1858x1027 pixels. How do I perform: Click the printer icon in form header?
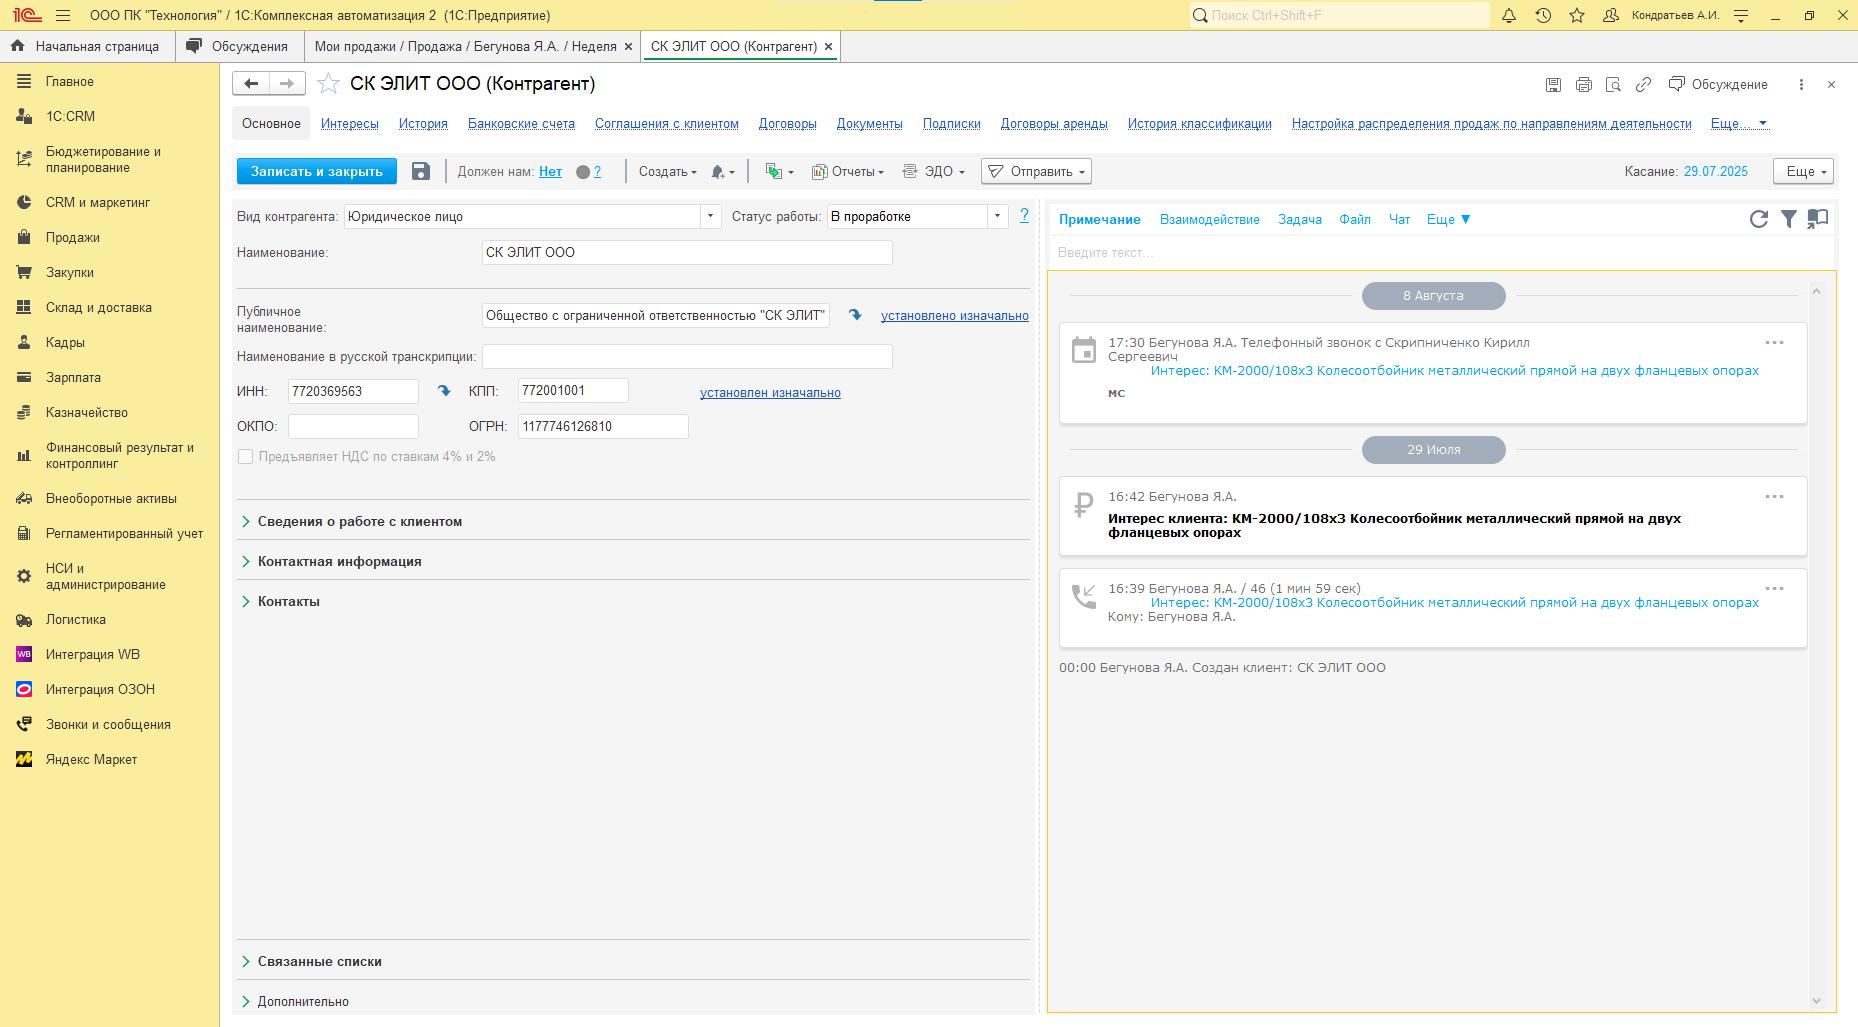click(1583, 85)
